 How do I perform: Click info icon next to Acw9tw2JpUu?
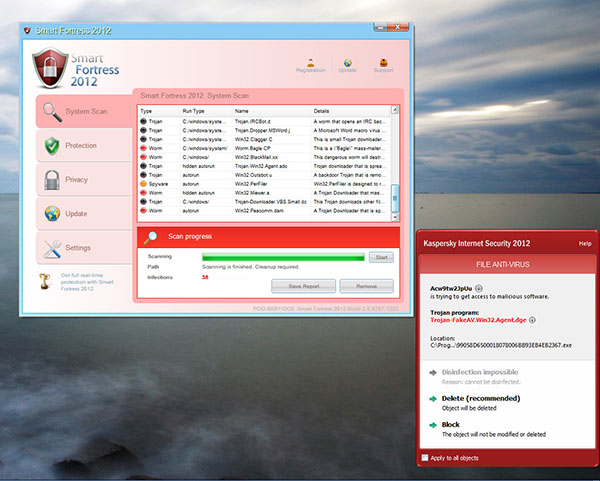[x=479, y=288]
